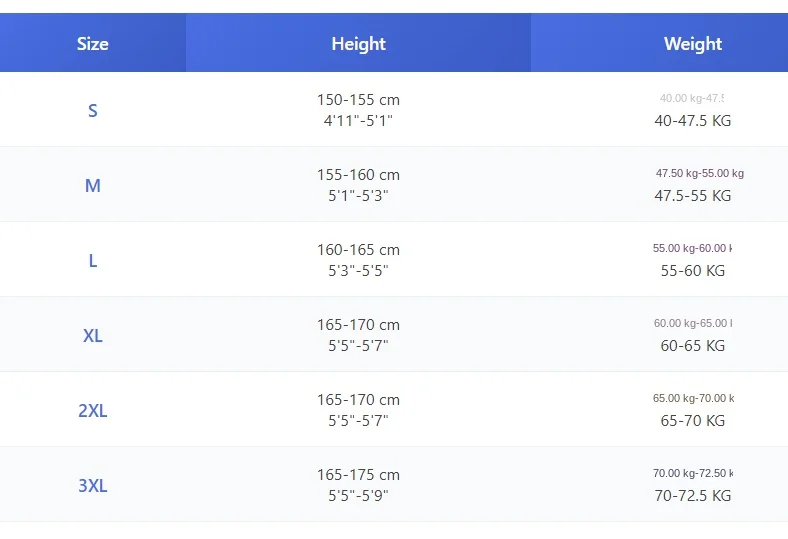
Task: Select the 2XL size label
Action: click(92, 410)
